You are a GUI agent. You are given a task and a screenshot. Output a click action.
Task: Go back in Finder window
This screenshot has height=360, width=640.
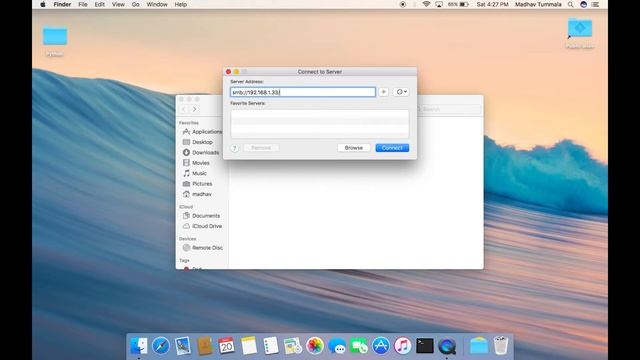(184, 109)
